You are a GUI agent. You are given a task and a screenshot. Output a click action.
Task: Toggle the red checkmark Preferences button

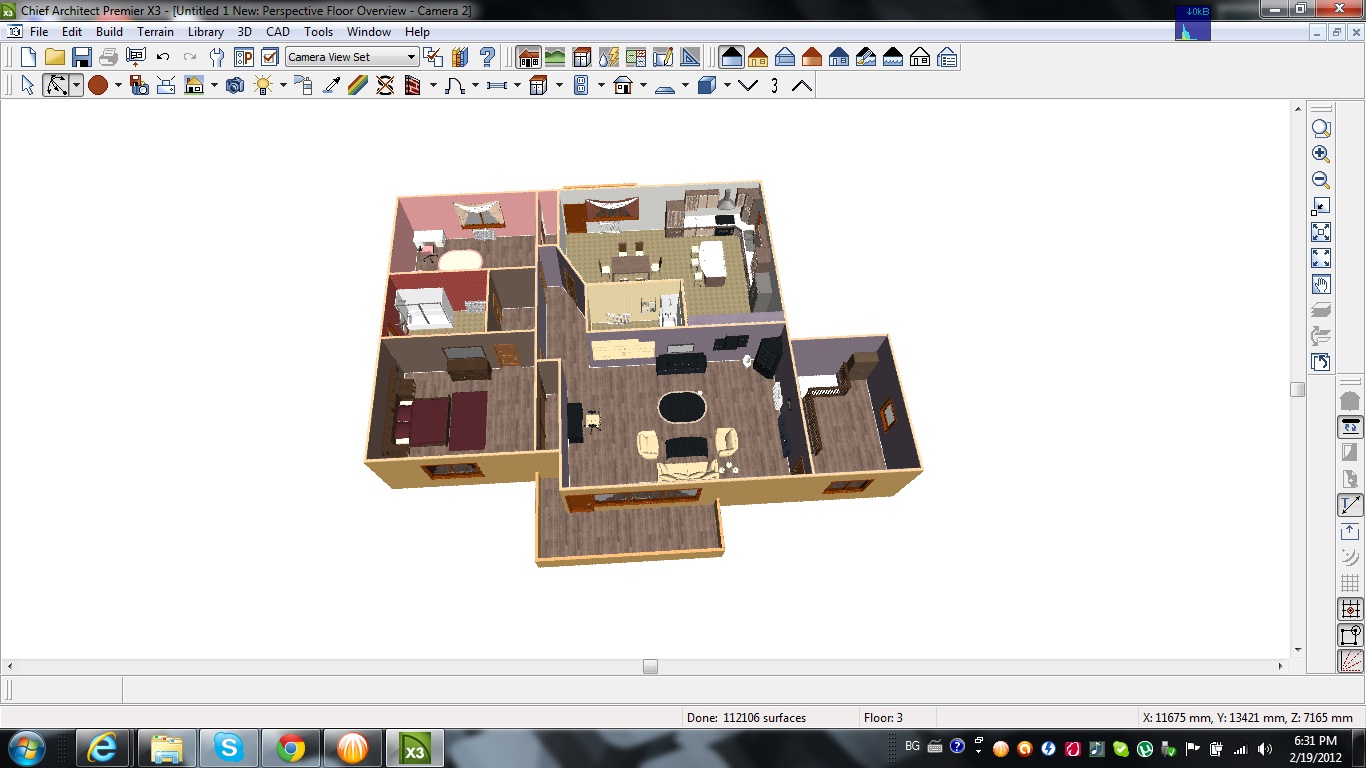pyautogui.click(x=270, y=57)
